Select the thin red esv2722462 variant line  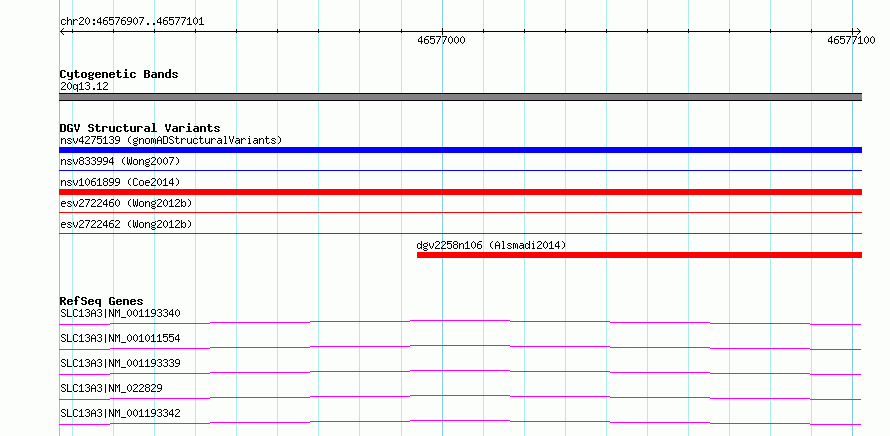(460, 233)
